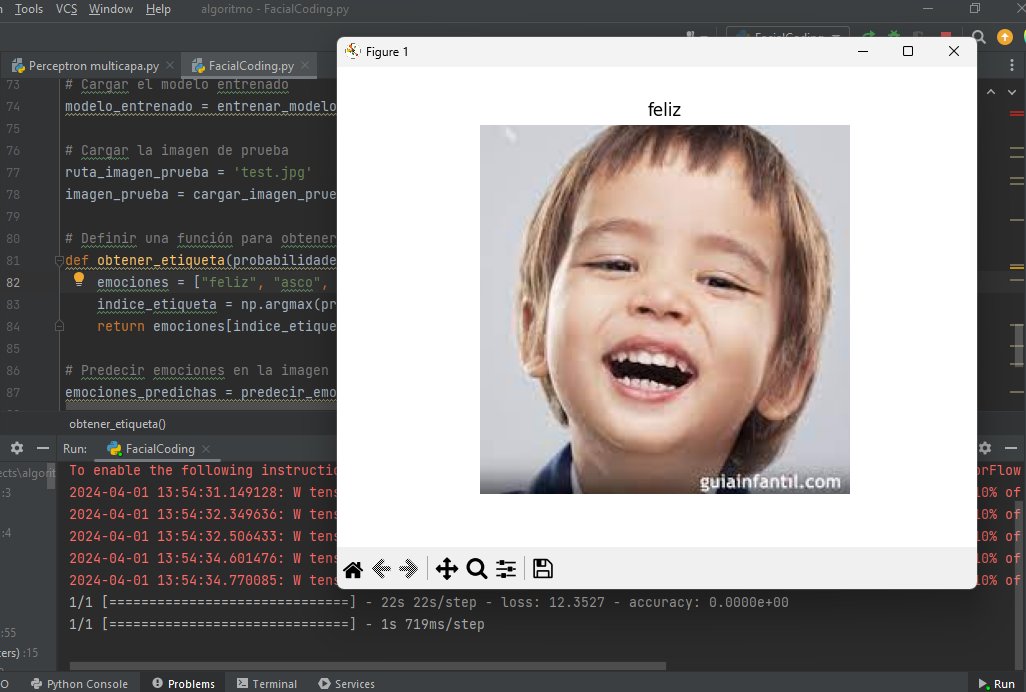The height and width of the screenshot is (692, 1026).
Task: Open the FacialCoding run configuration dropdown
Action: (790, 32)
